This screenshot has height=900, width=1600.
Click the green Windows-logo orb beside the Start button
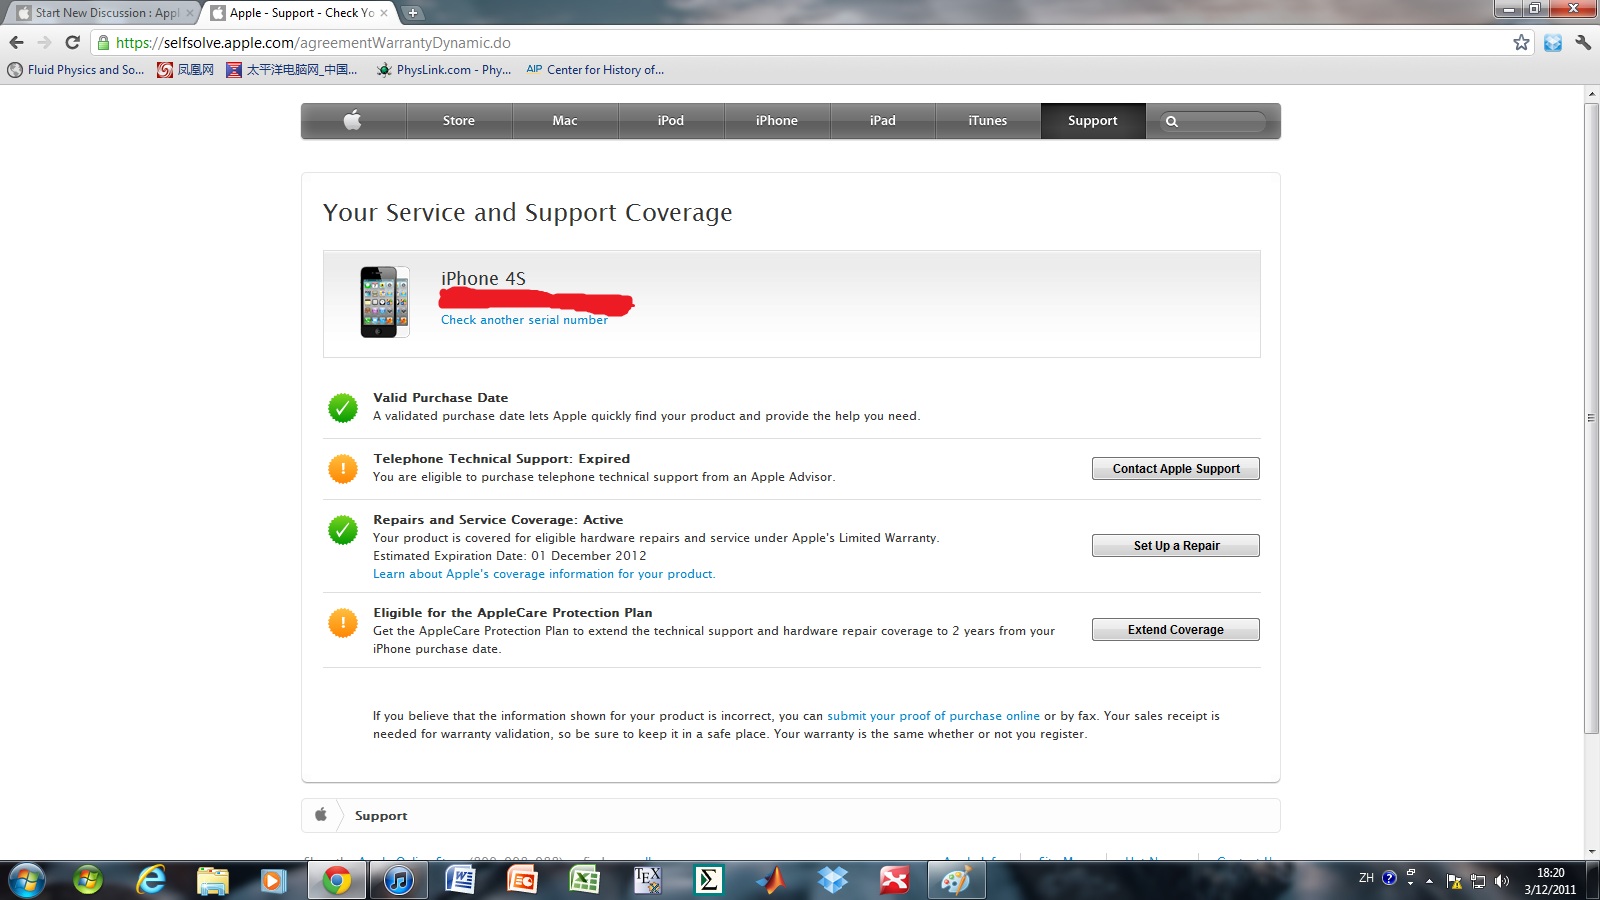pos(88,880)
